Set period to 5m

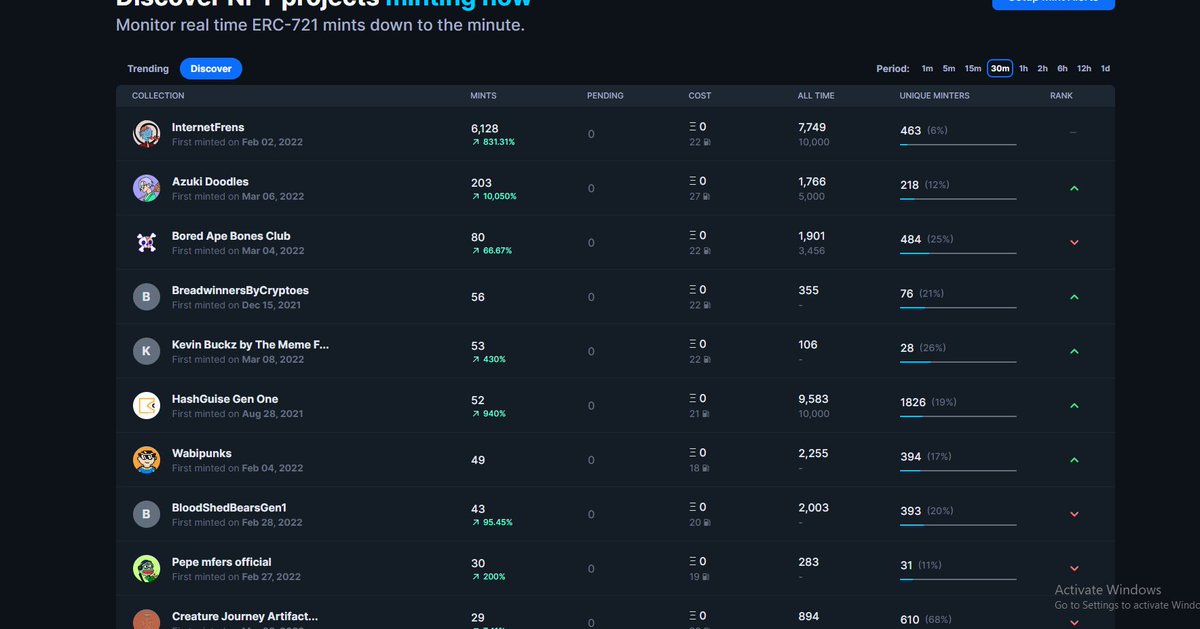[949, 69]
